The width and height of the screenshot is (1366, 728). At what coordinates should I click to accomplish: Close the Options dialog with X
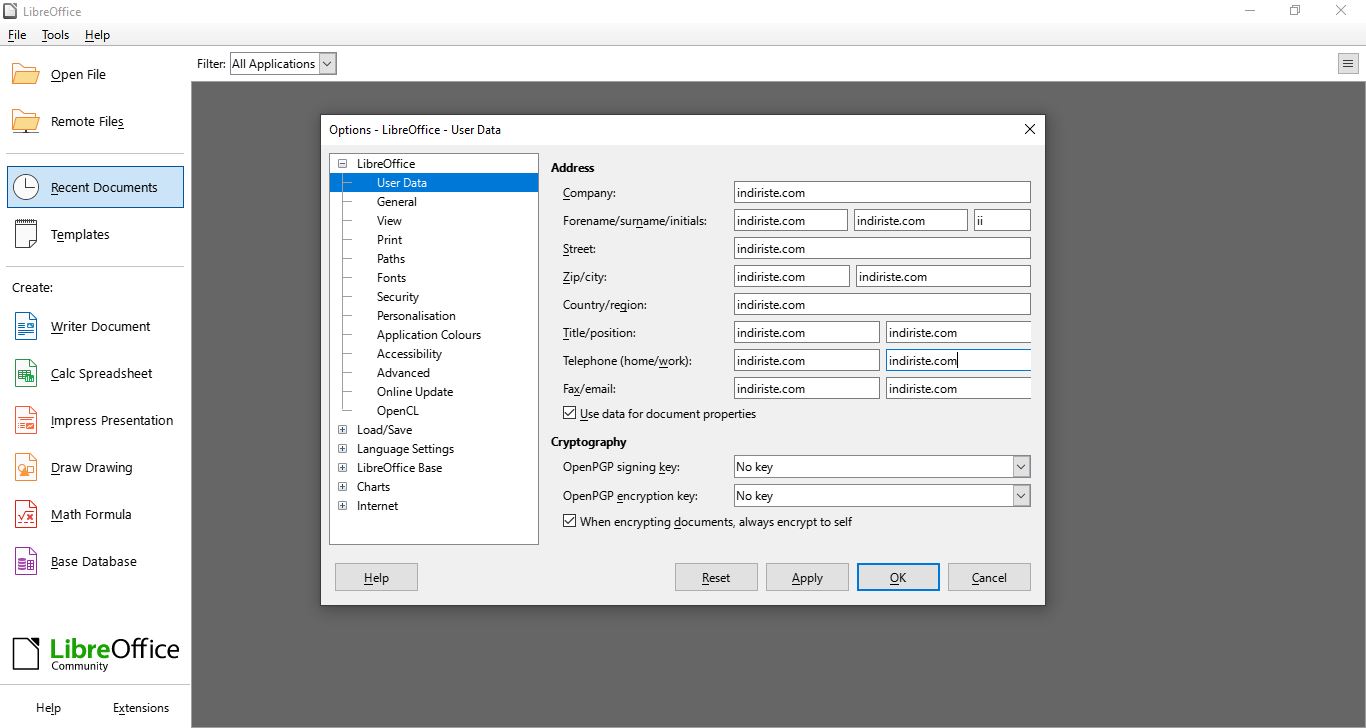(1030, 129)
